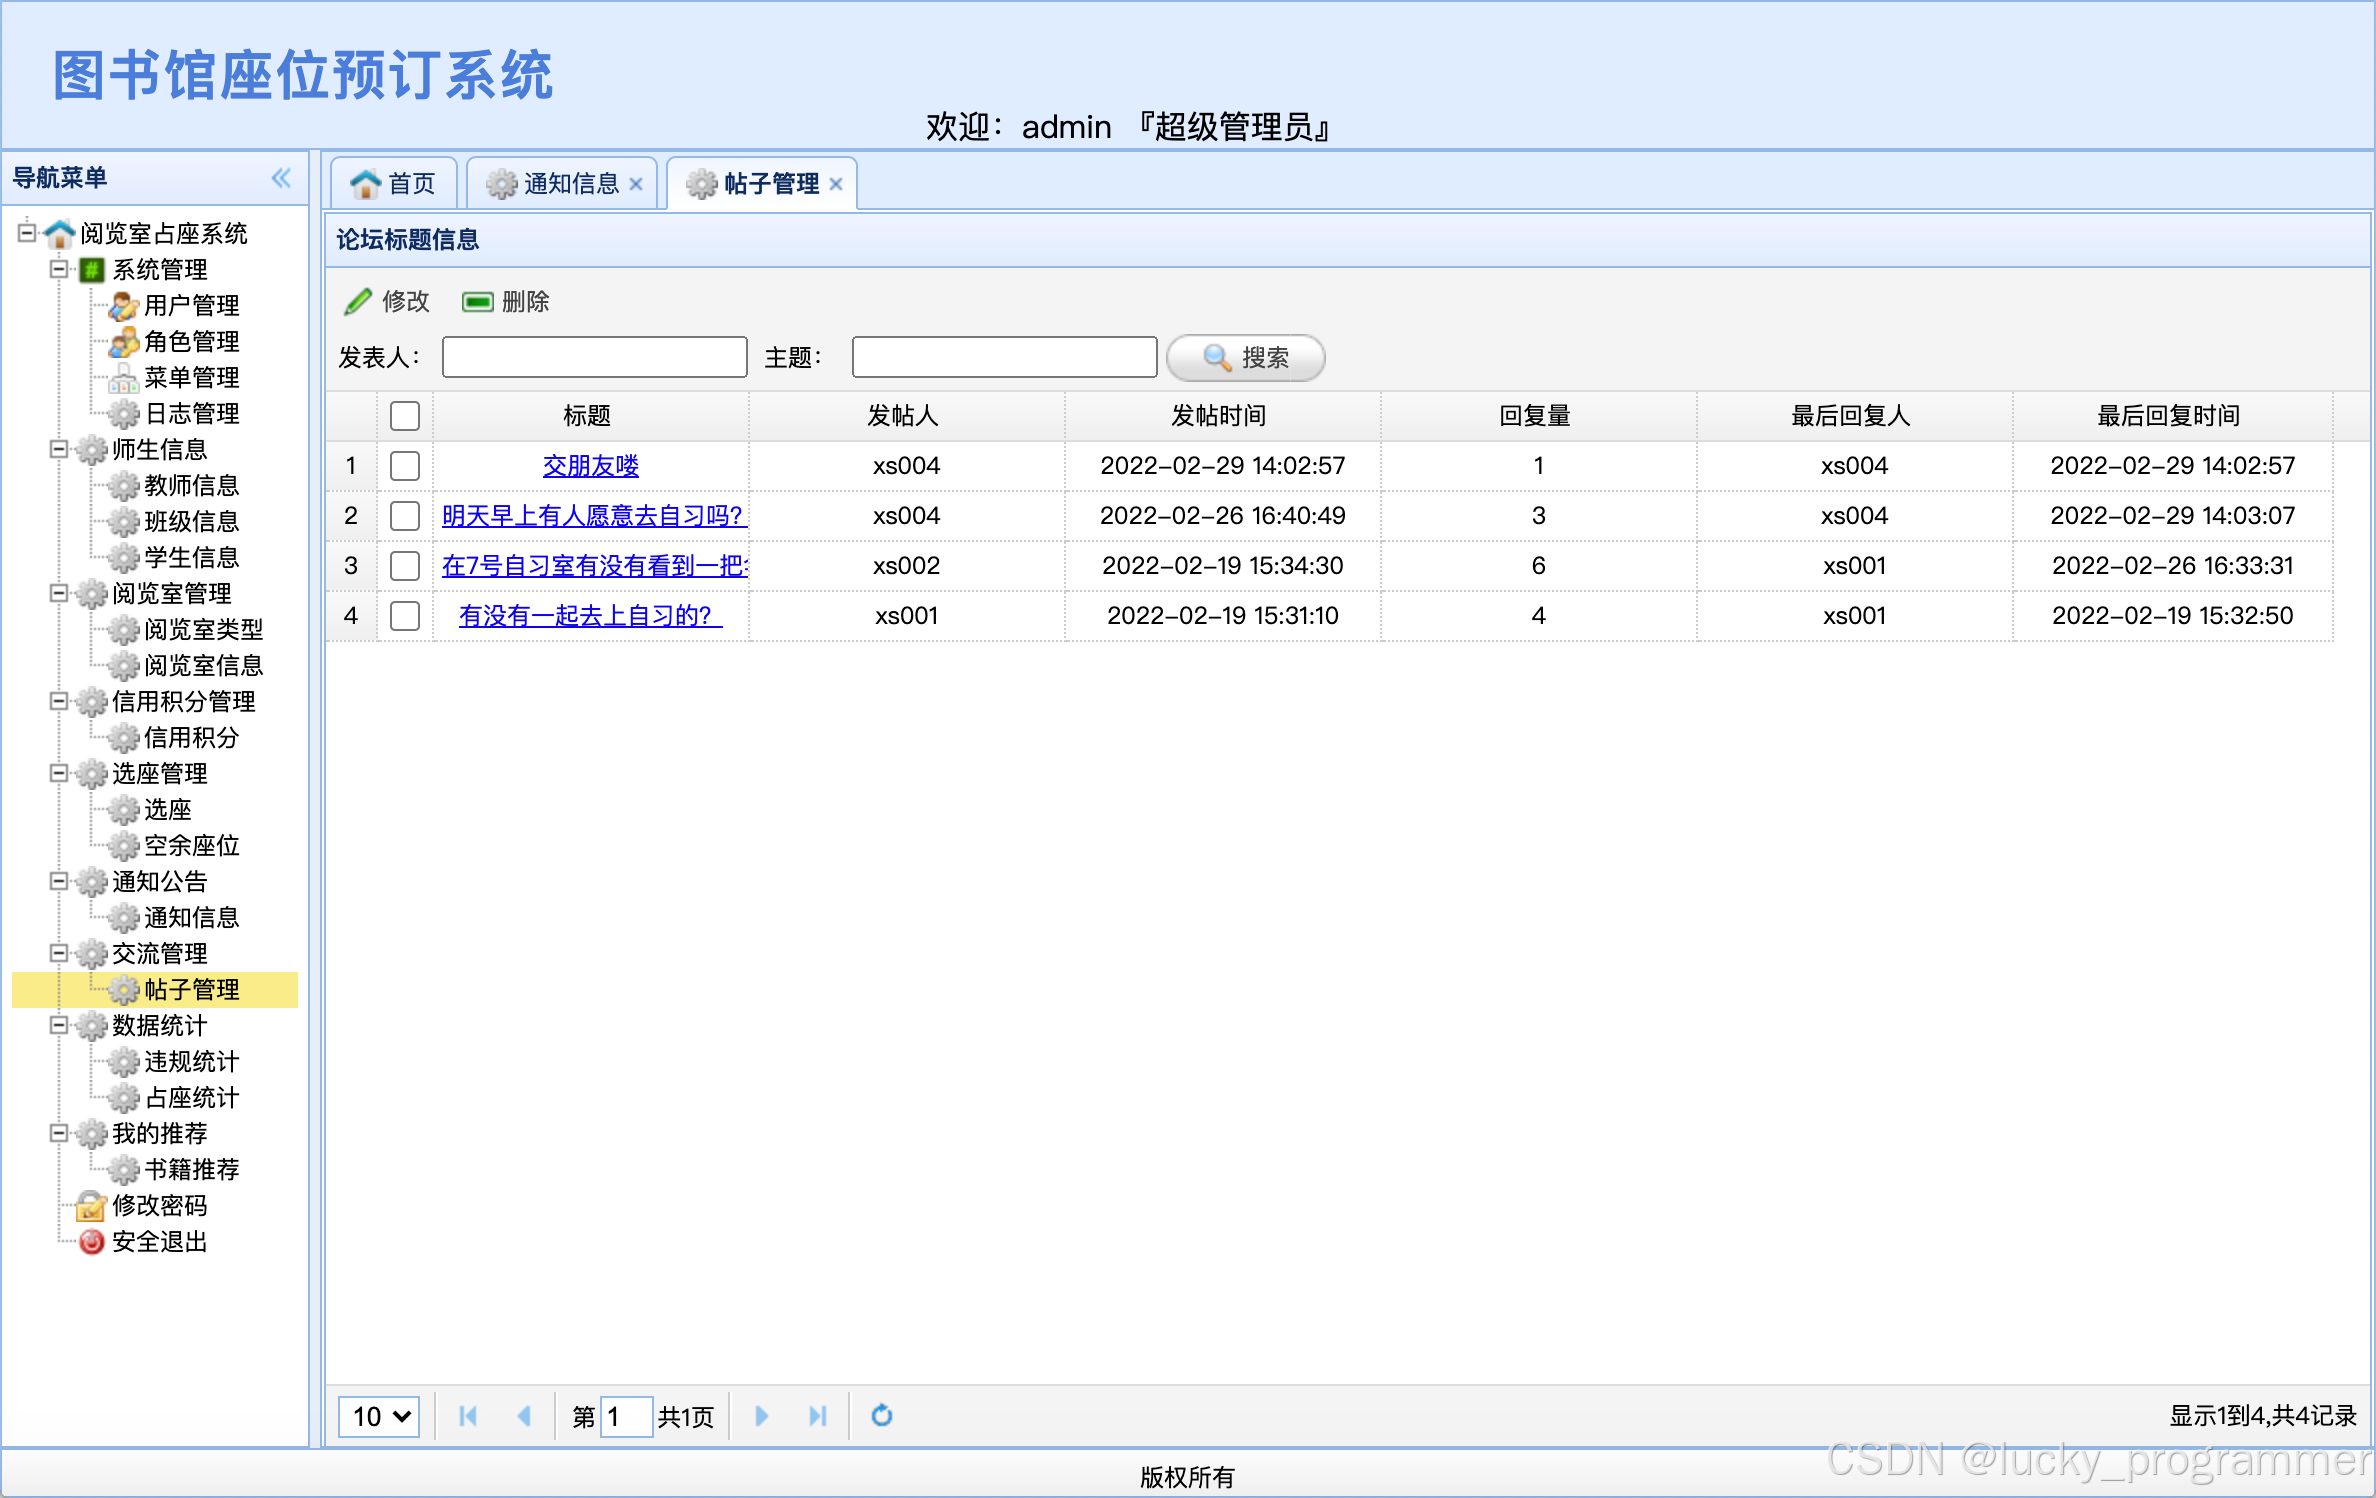Image resolution: width=2376 pixels, height=1498 pixels.
Task: Click the green 删除 delete icon
Action: coord(477,301)
